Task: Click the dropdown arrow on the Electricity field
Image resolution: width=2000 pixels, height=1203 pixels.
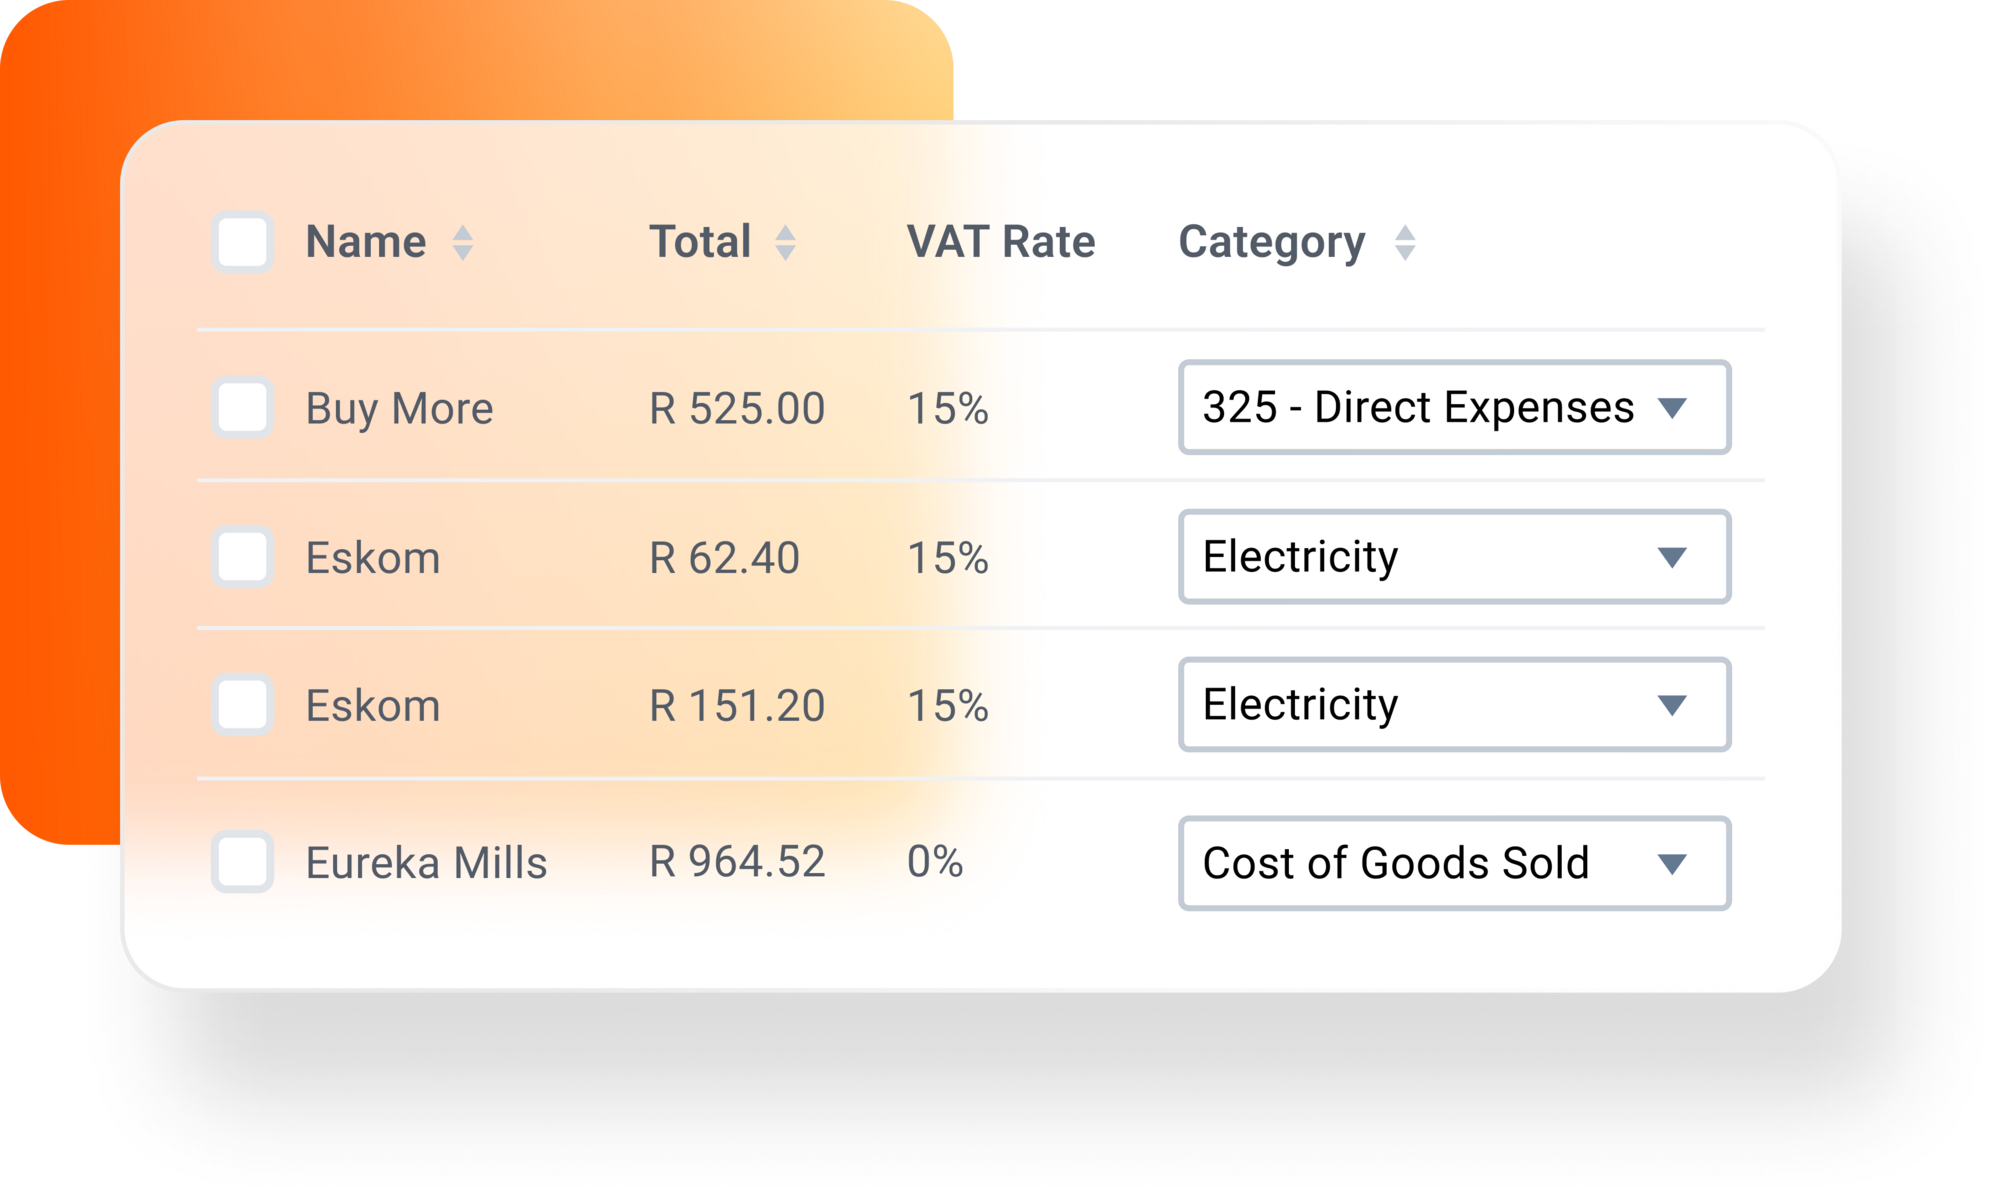Action: click(x=1674, y=557)
